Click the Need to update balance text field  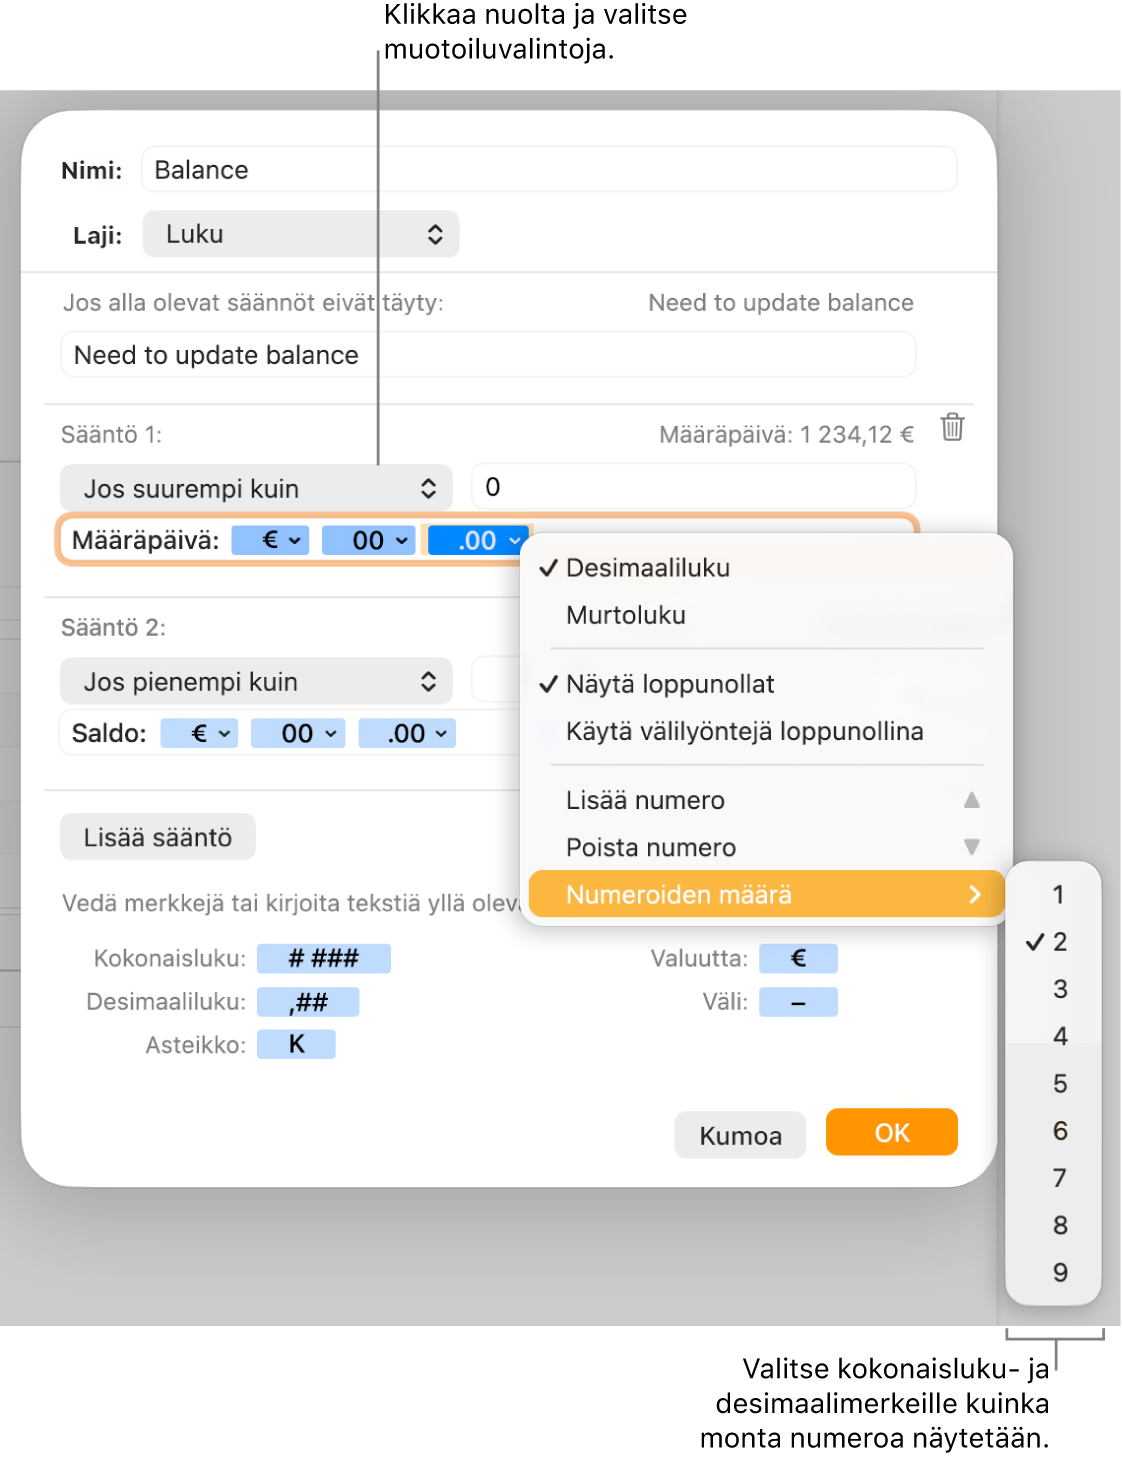coord(488,355)
